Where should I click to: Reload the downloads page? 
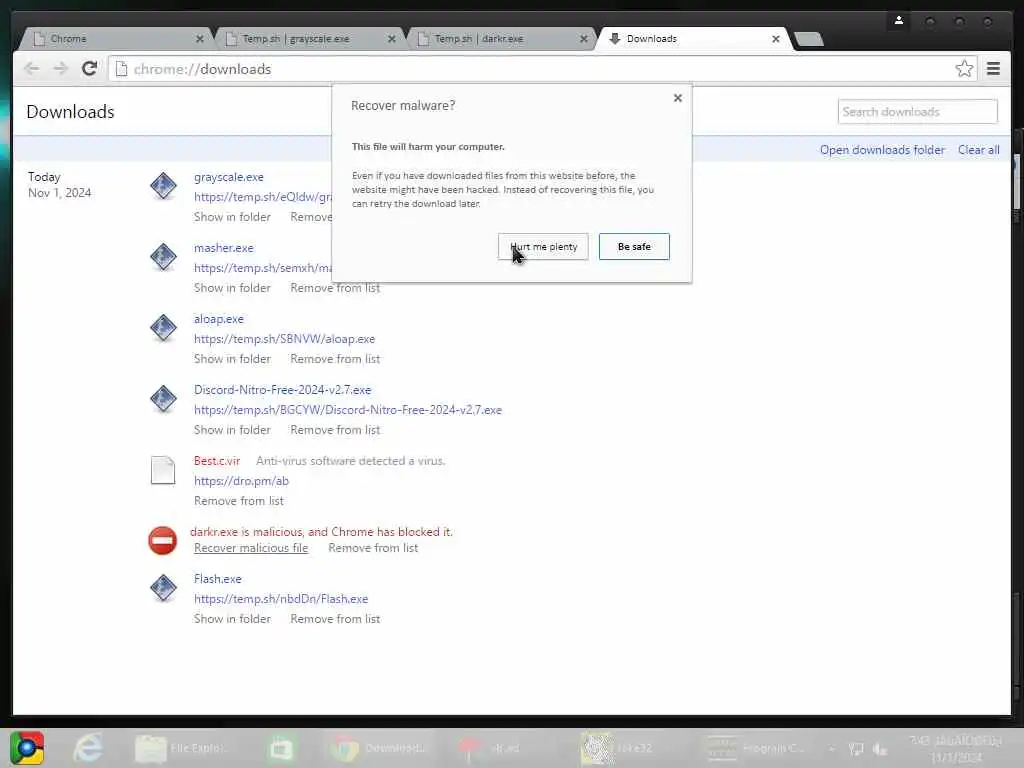(89, 69)
